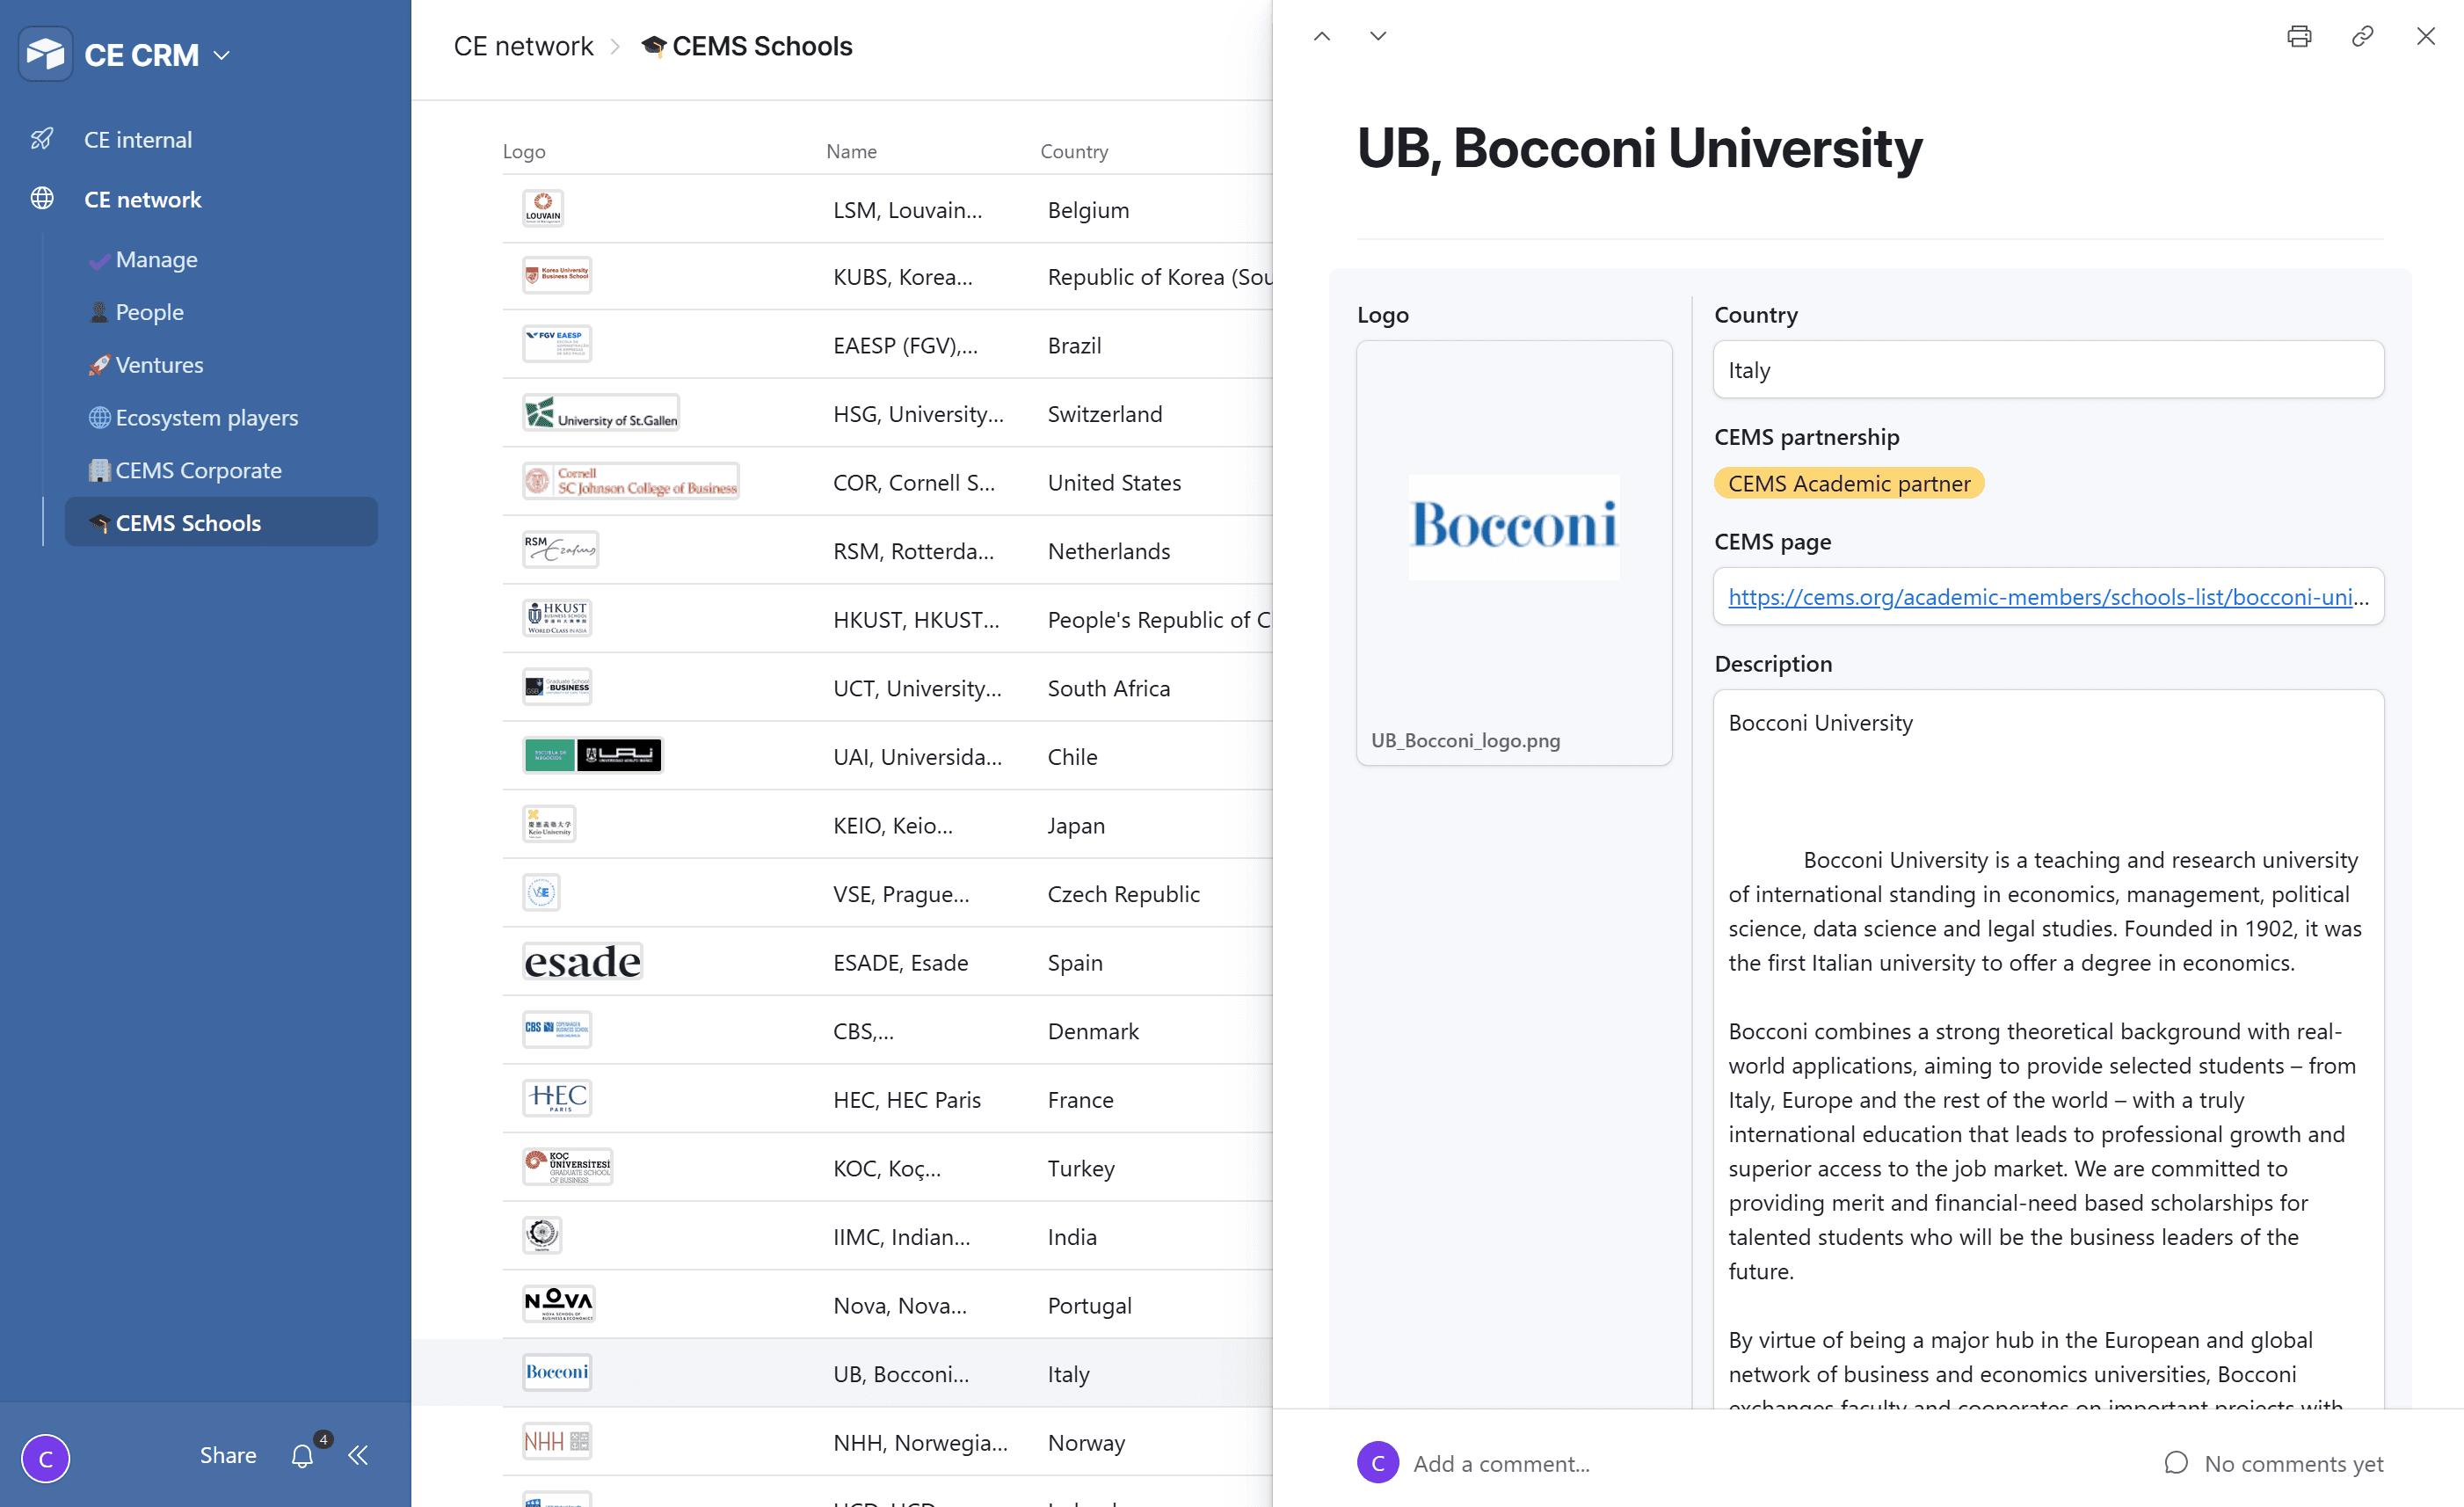This screenshot has width=2464, height=1507.
Task: Click the NHH logo thumbnail
Action: coord(557,1441)
